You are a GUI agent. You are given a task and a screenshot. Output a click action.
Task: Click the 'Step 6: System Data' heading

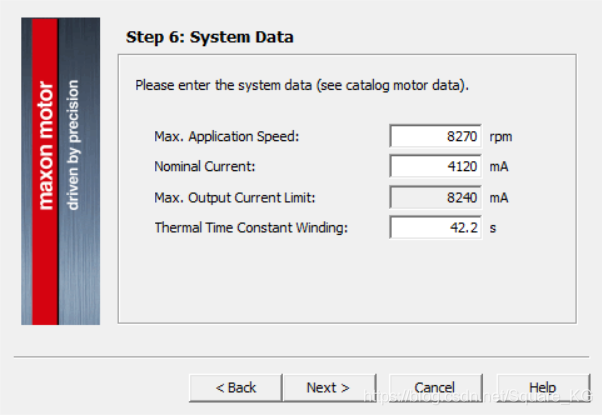[x=210, y=37]
